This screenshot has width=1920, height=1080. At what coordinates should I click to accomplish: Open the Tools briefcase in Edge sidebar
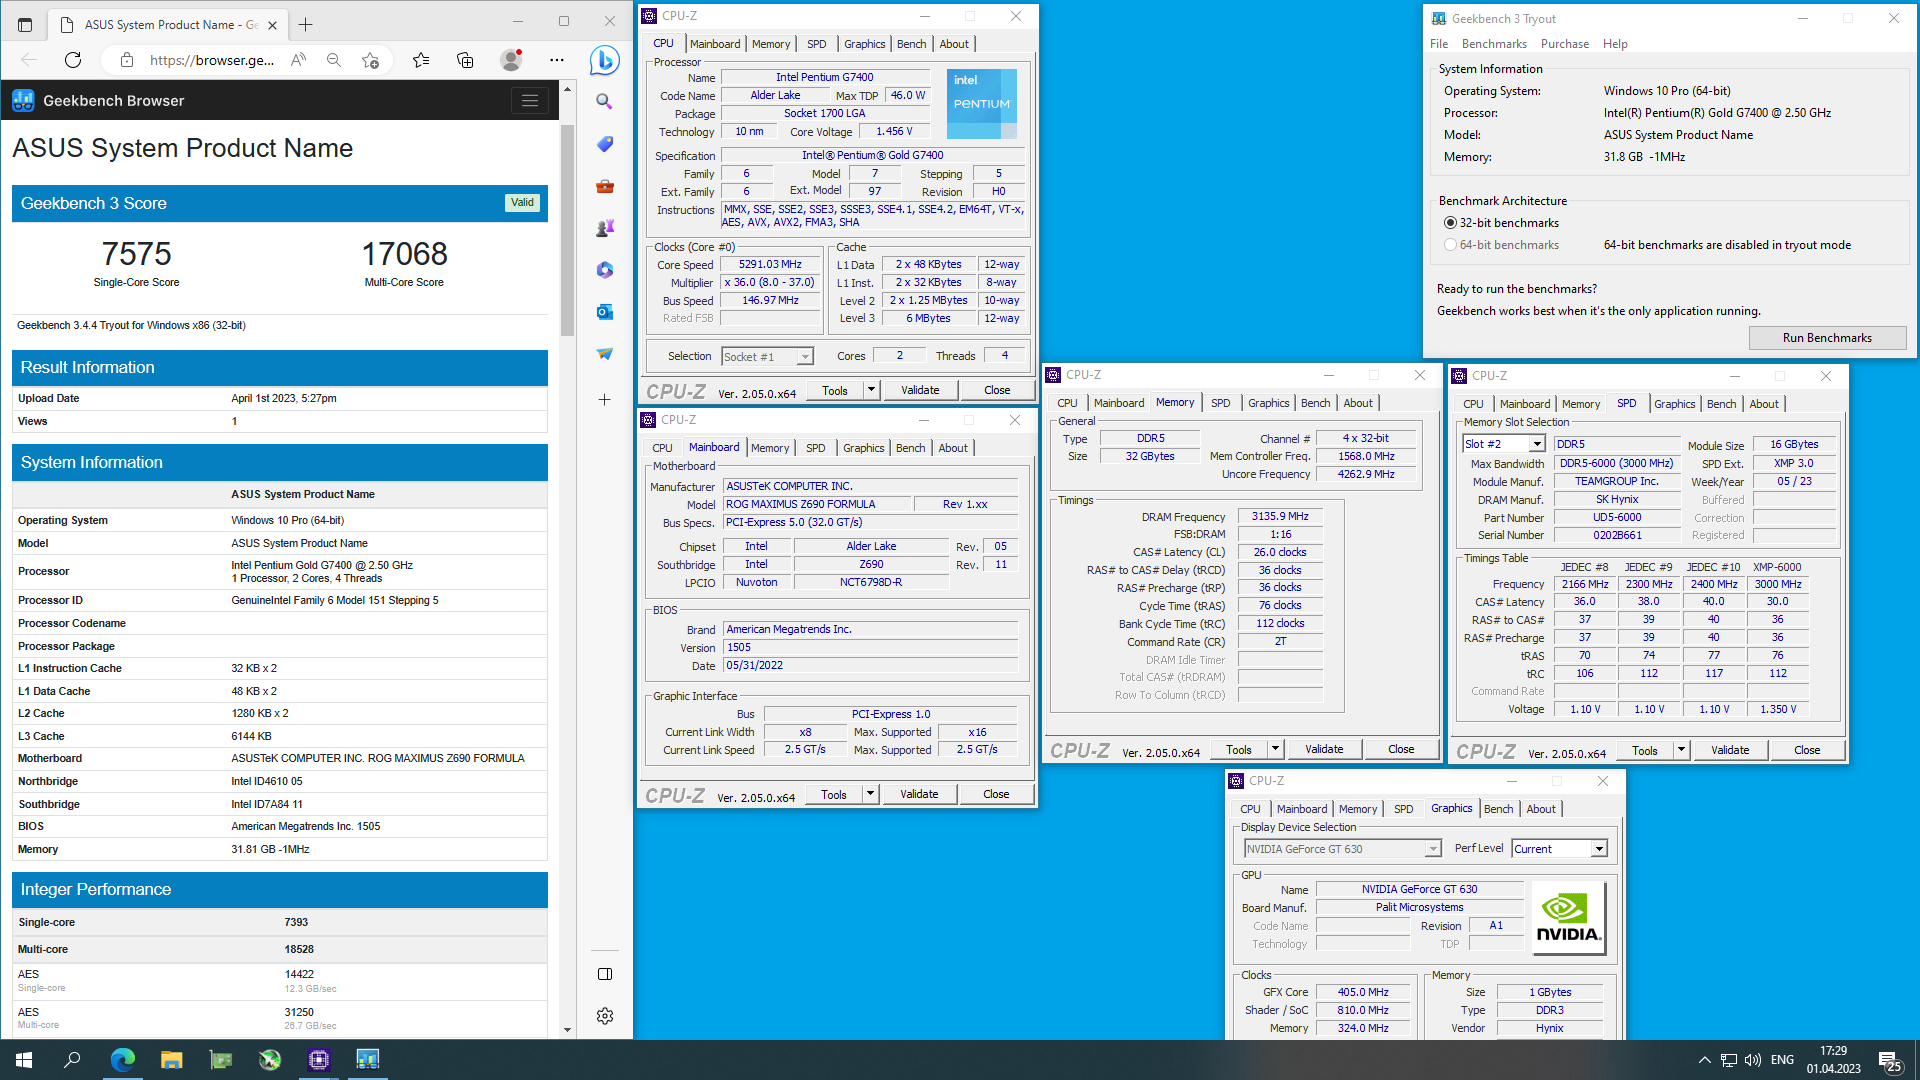point(604,186)
